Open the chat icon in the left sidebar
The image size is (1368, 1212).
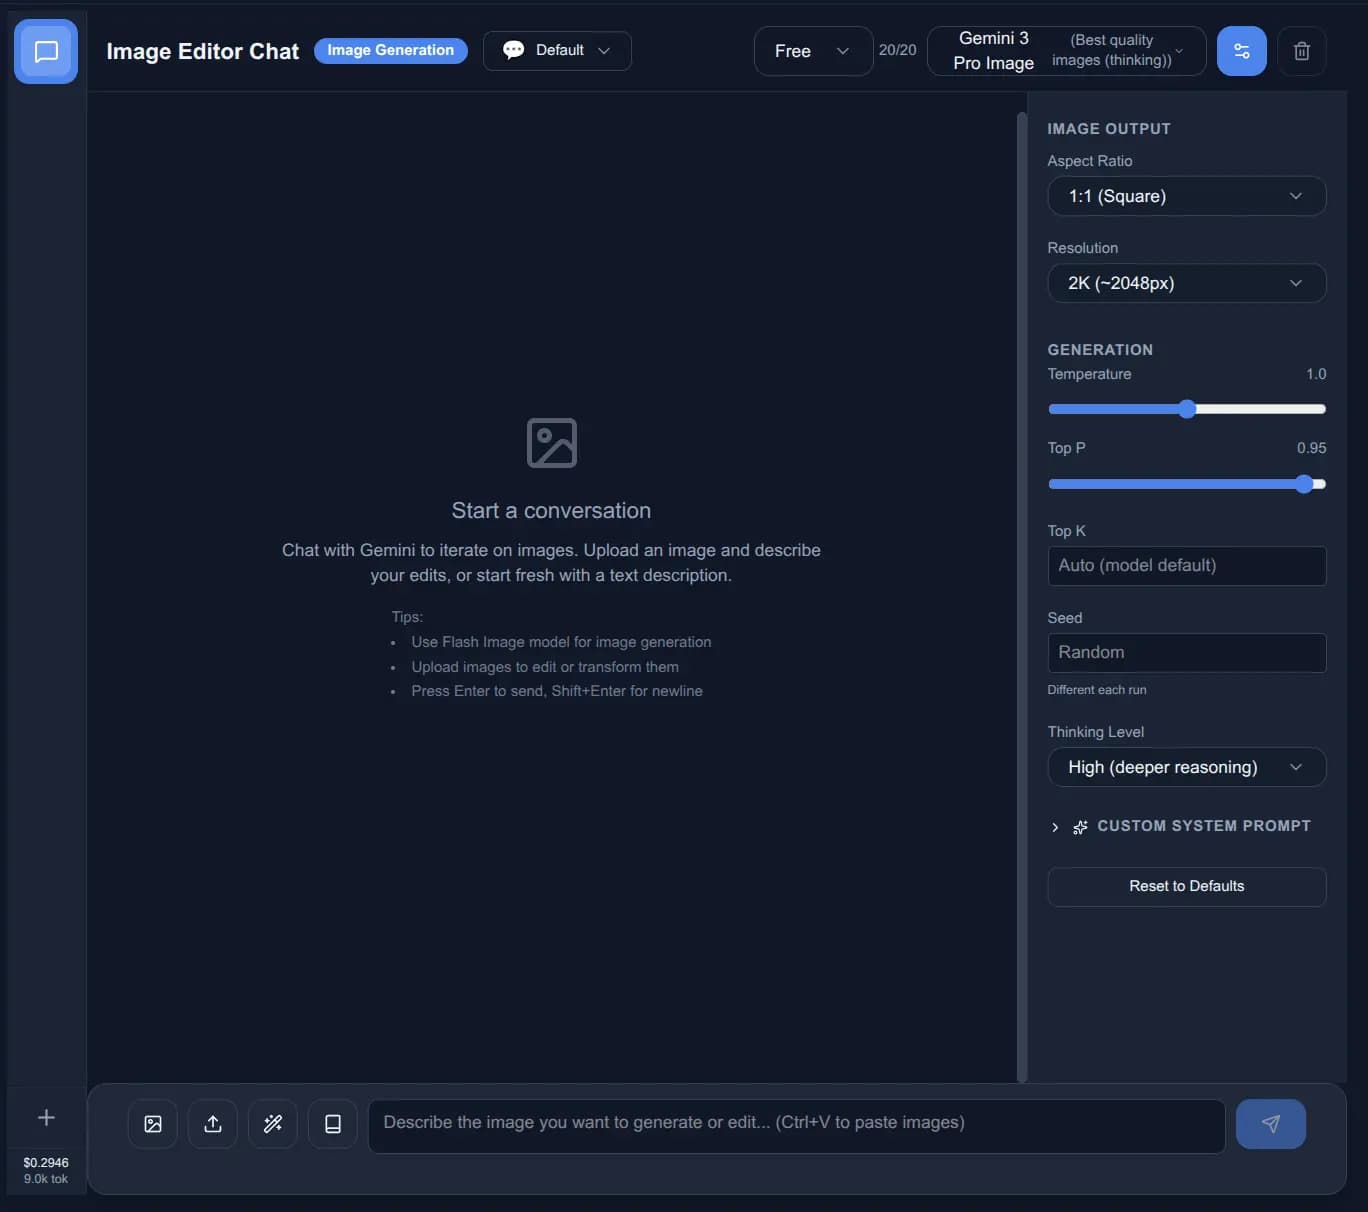pyautogui.click(x=45, y=50)
